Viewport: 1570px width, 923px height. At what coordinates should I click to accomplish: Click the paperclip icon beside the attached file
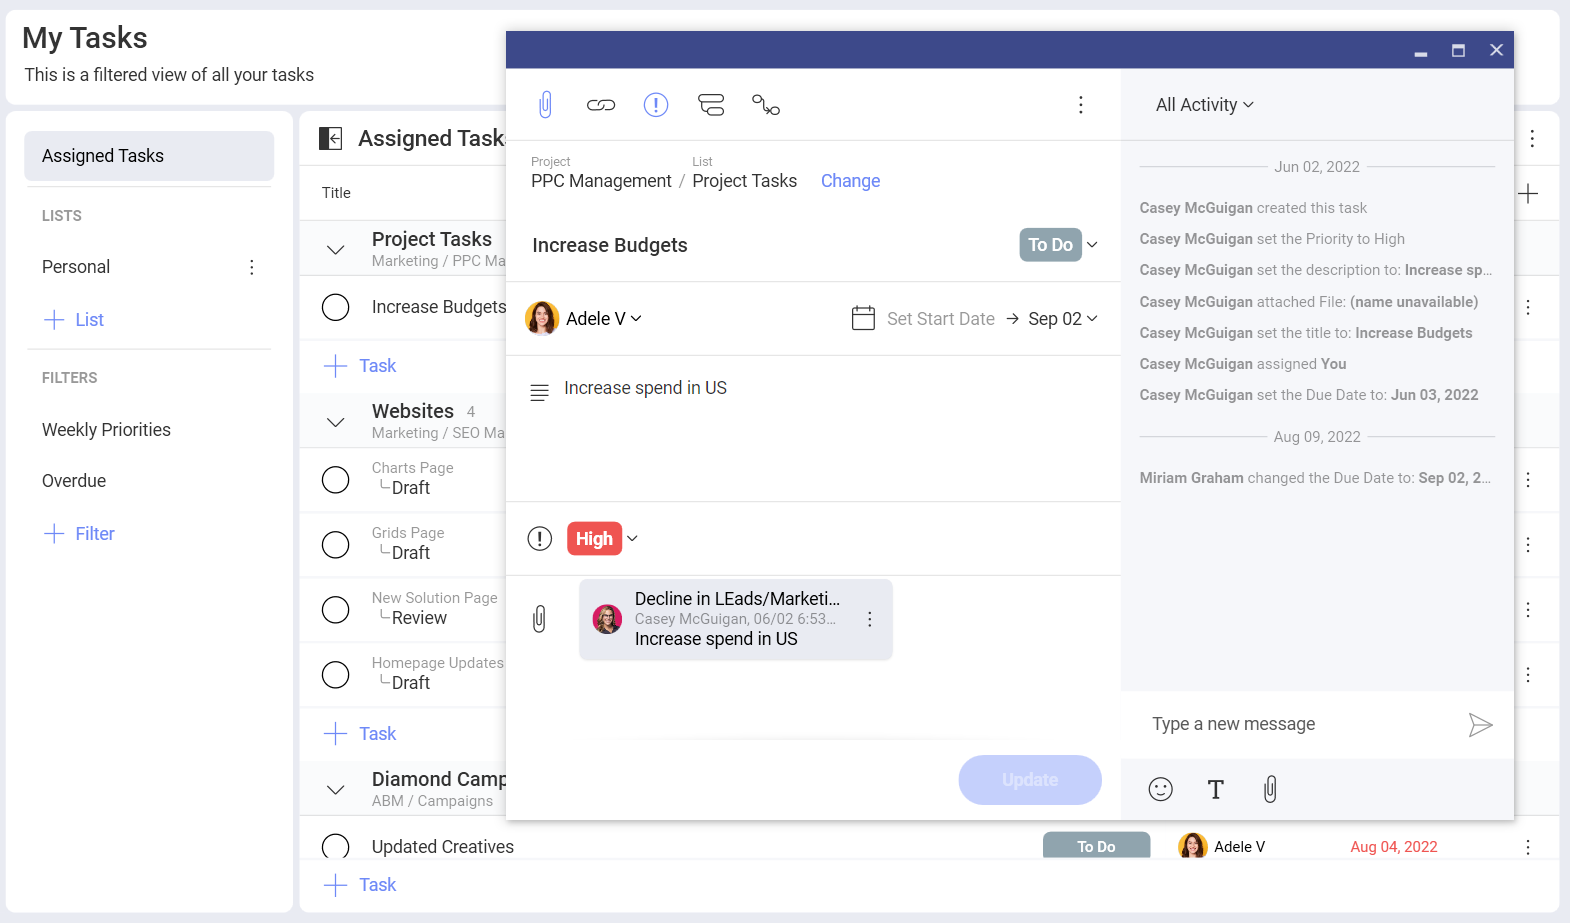coord(539,619)
